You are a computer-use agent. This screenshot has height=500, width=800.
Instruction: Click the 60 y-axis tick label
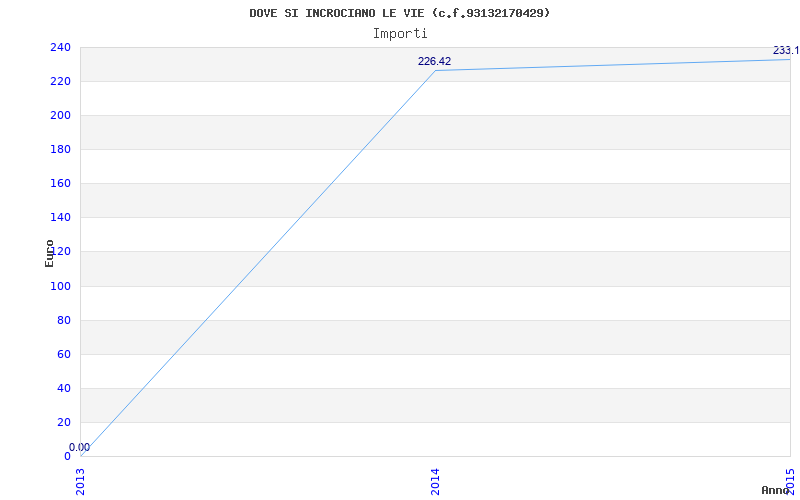(x=64, y=355)
